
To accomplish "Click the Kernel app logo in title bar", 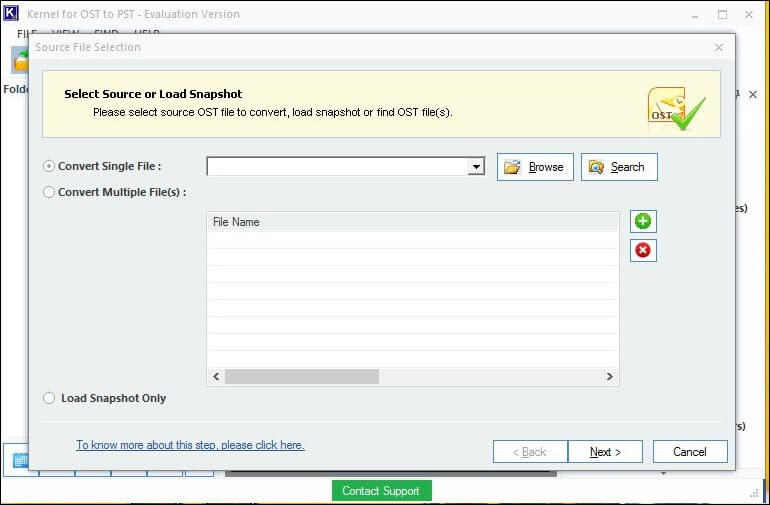I will (10, 13).
